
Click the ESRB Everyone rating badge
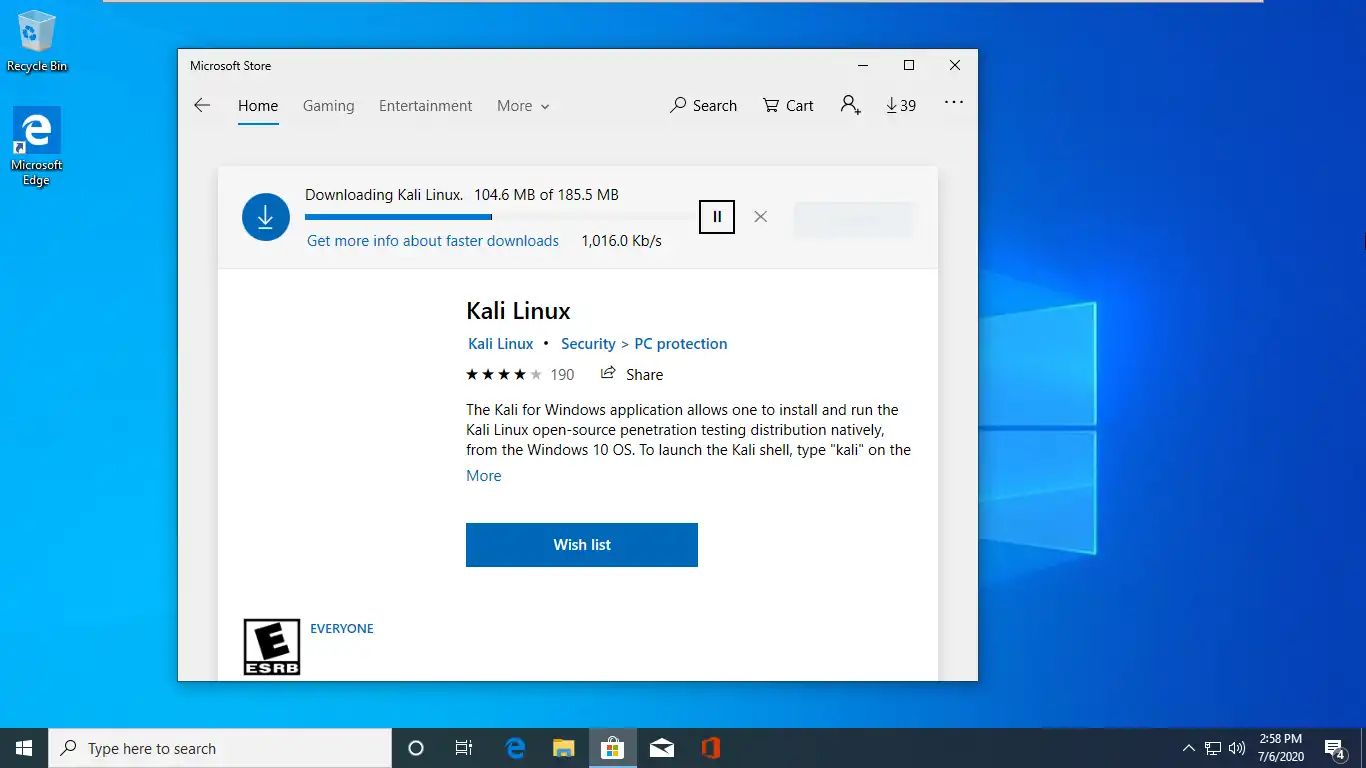[272, 646]
